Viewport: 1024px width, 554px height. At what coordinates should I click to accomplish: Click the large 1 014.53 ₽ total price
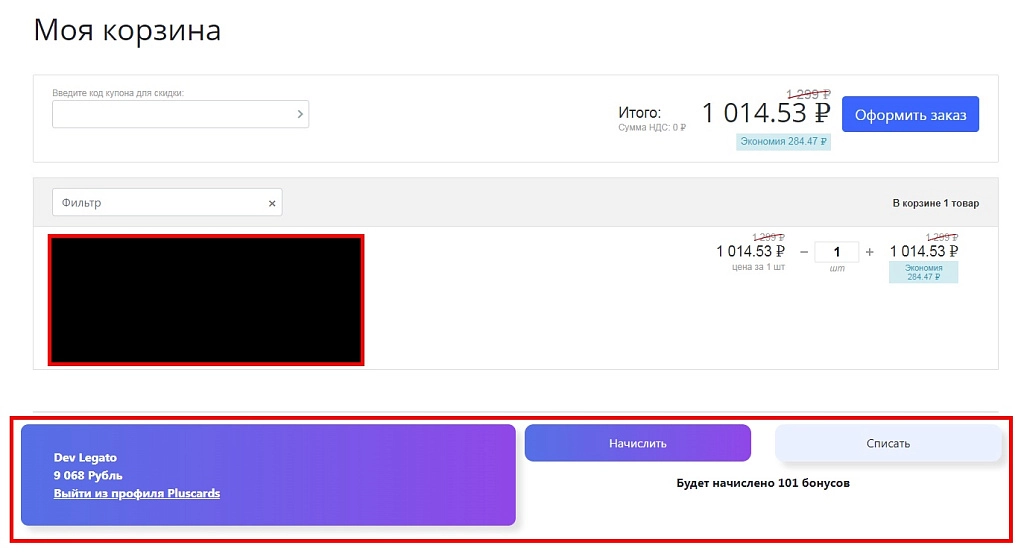pos(765,113)
